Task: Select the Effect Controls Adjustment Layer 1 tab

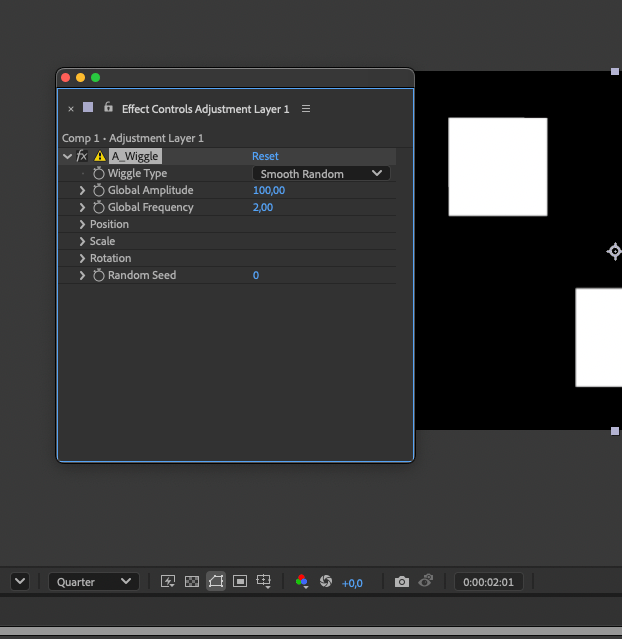Action: tap(205, 109)
